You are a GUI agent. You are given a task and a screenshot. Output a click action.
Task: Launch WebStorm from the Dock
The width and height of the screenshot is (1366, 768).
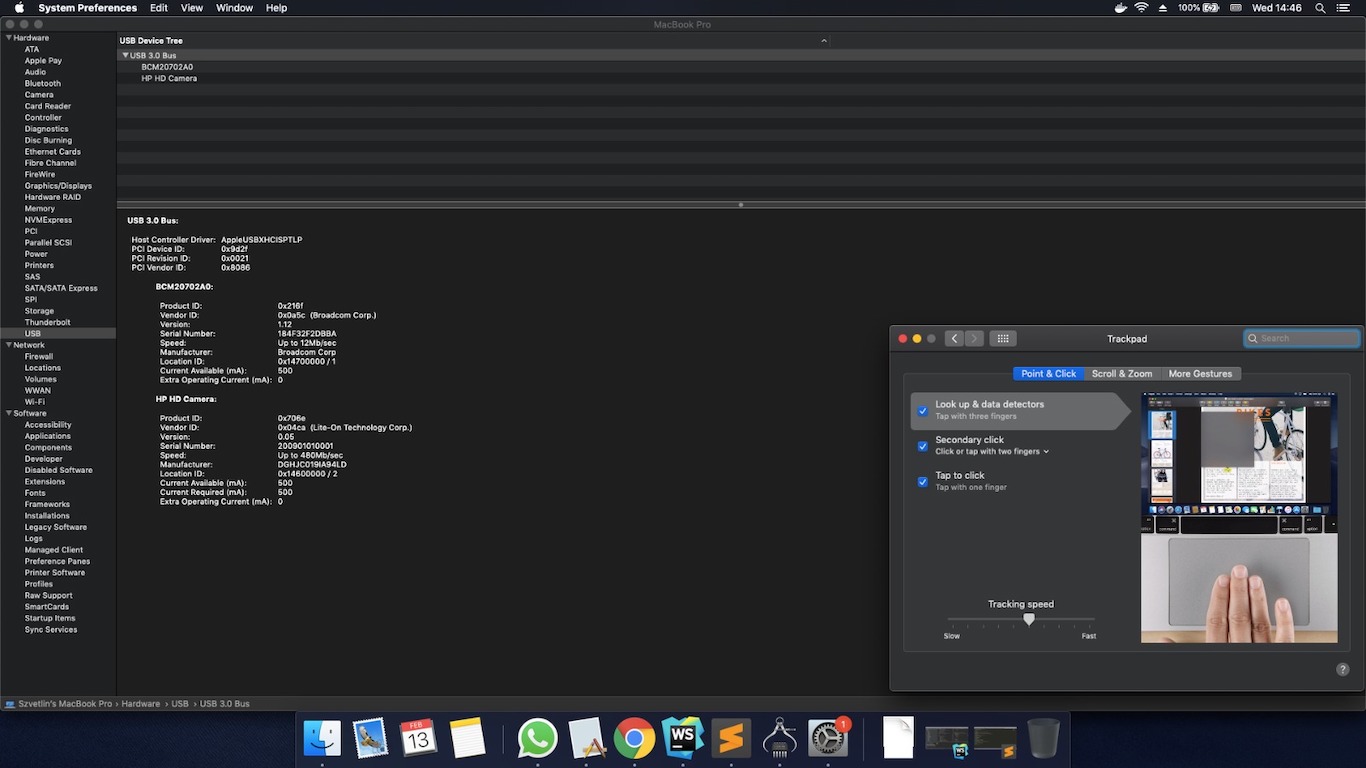(x=682, y=739)
